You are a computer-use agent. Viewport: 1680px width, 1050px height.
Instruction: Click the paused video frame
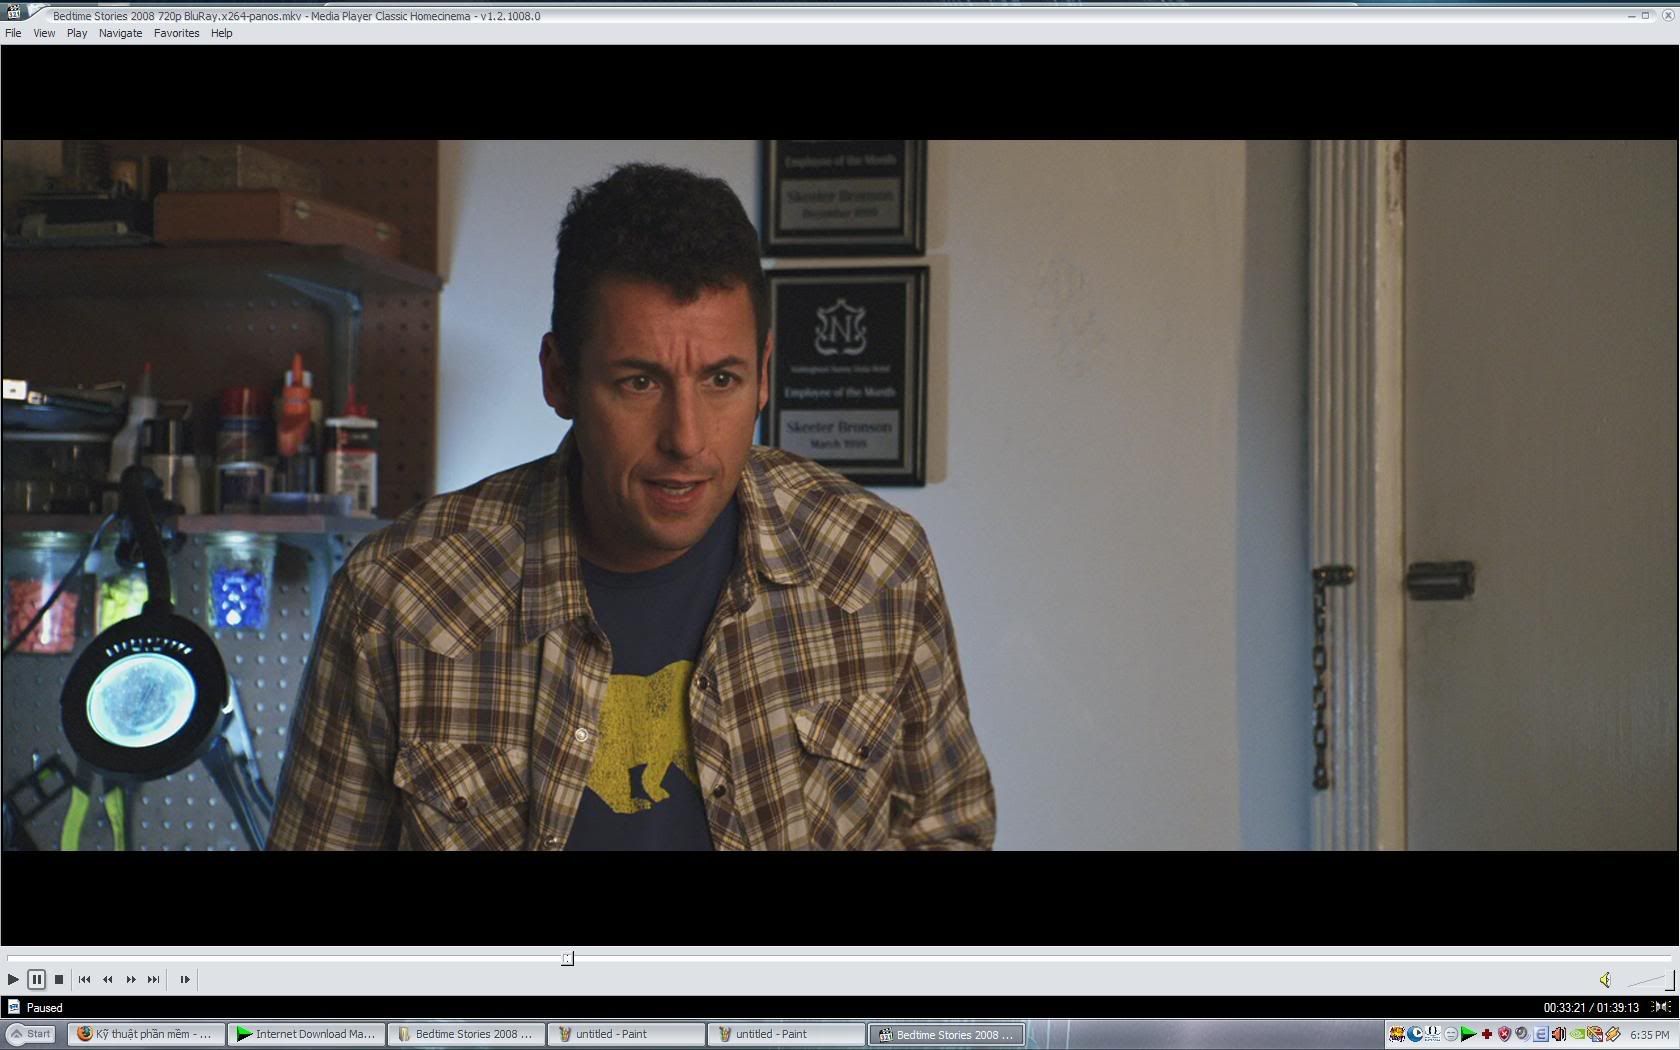click(839, 495)
